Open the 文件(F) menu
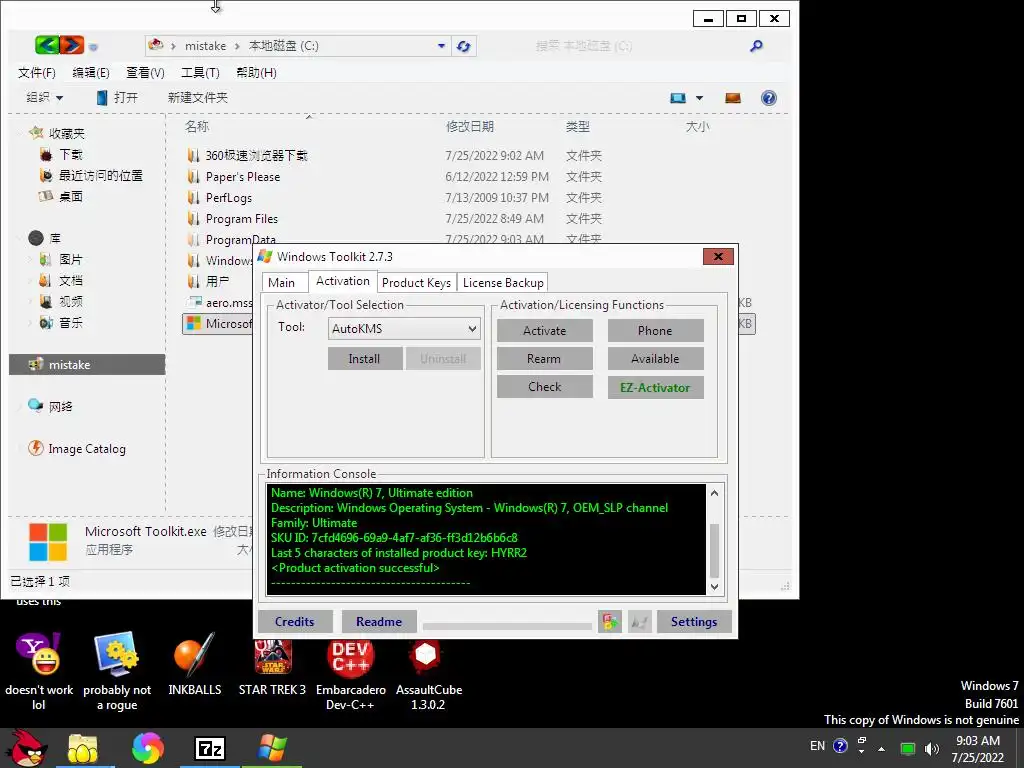 pos(37,72)
